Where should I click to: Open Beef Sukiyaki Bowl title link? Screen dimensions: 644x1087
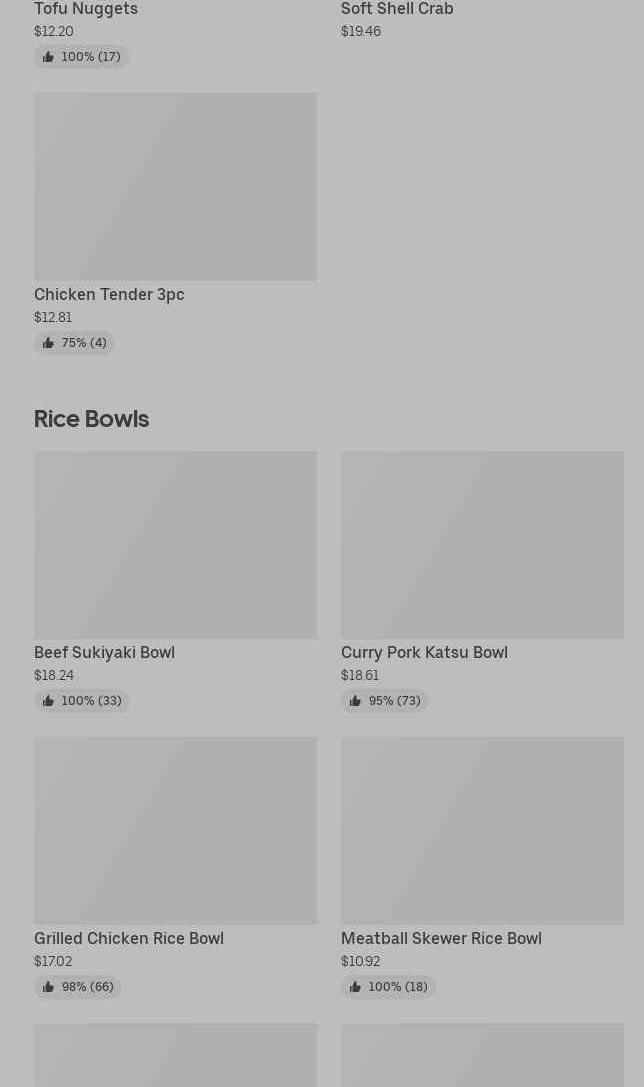coord(104,653)
